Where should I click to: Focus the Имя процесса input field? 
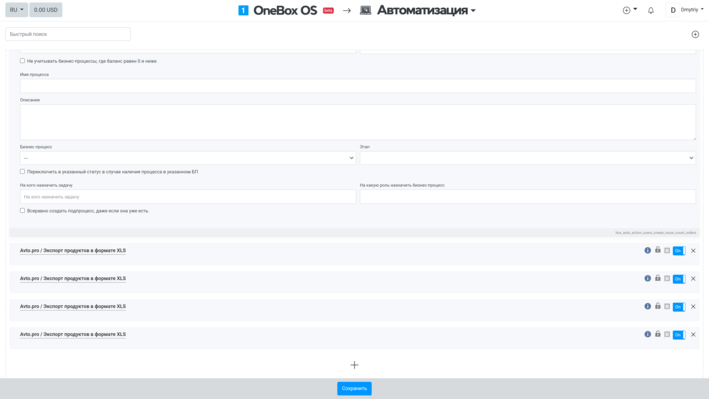[358, 86]
